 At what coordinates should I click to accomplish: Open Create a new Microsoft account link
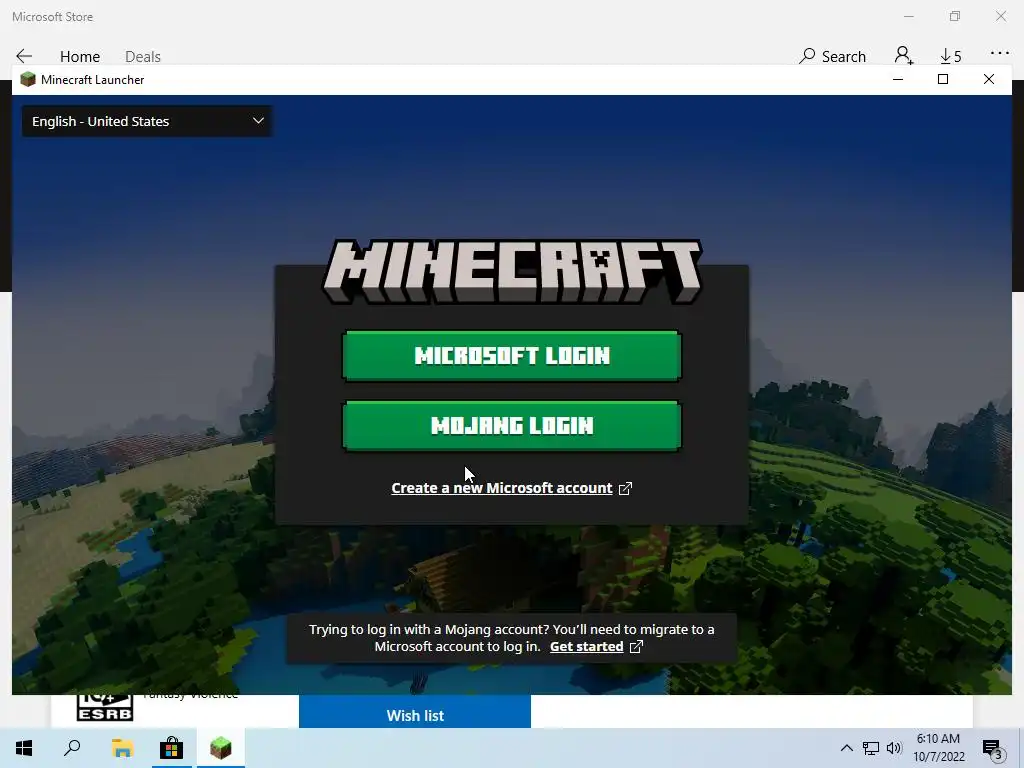[502, 488]
